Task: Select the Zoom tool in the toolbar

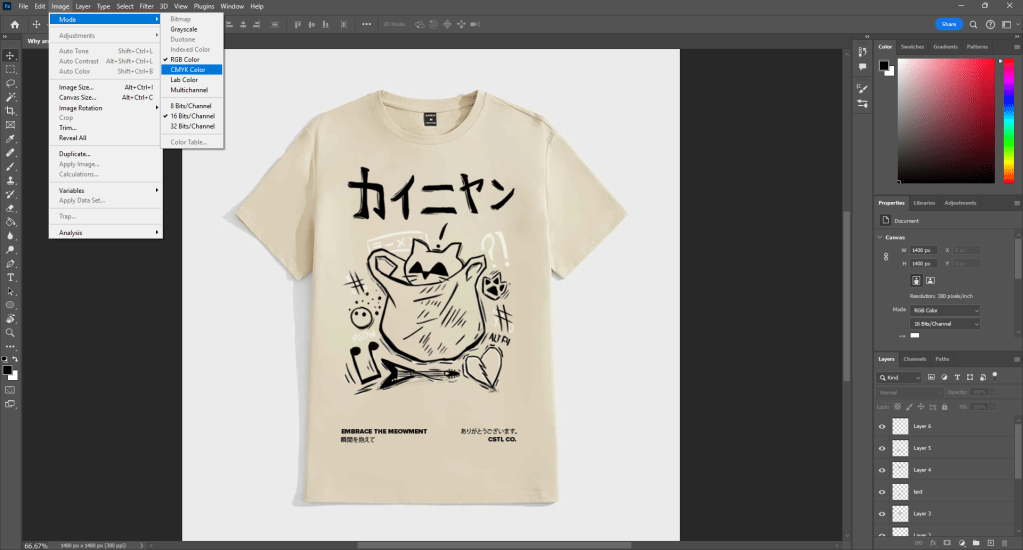Action: click(10, 332)
